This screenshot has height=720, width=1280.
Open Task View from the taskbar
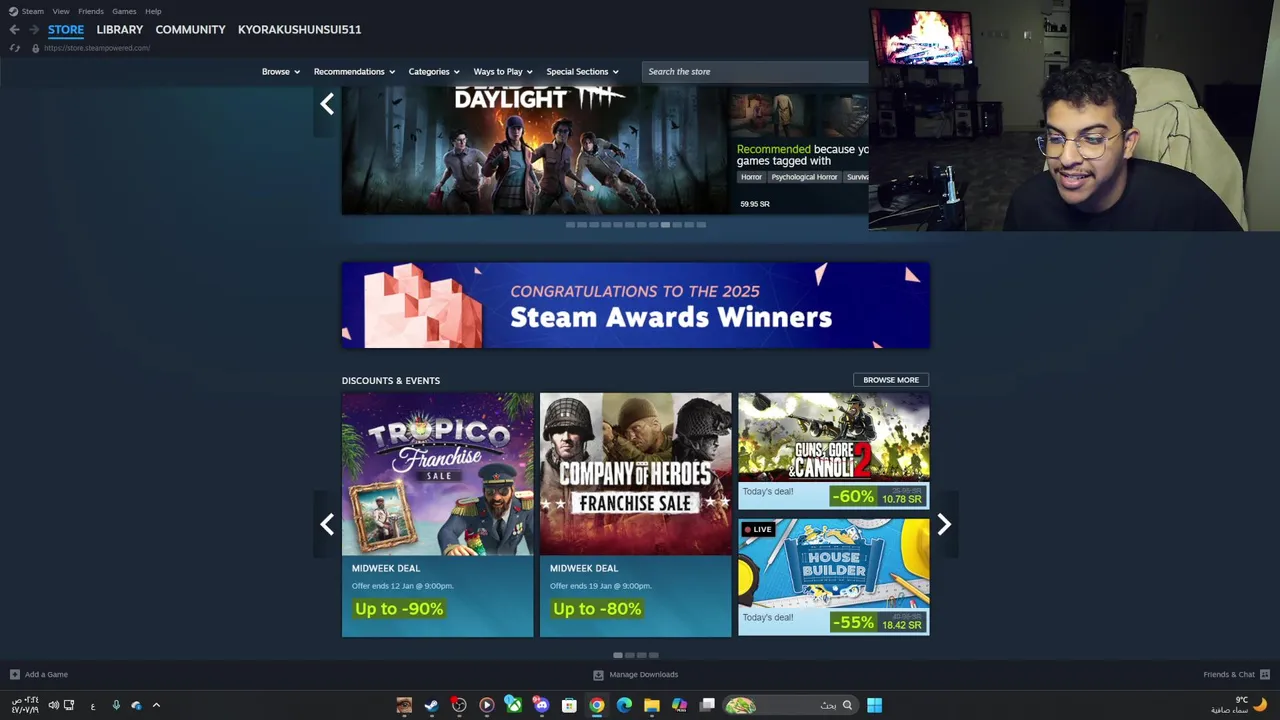(707, 705)
